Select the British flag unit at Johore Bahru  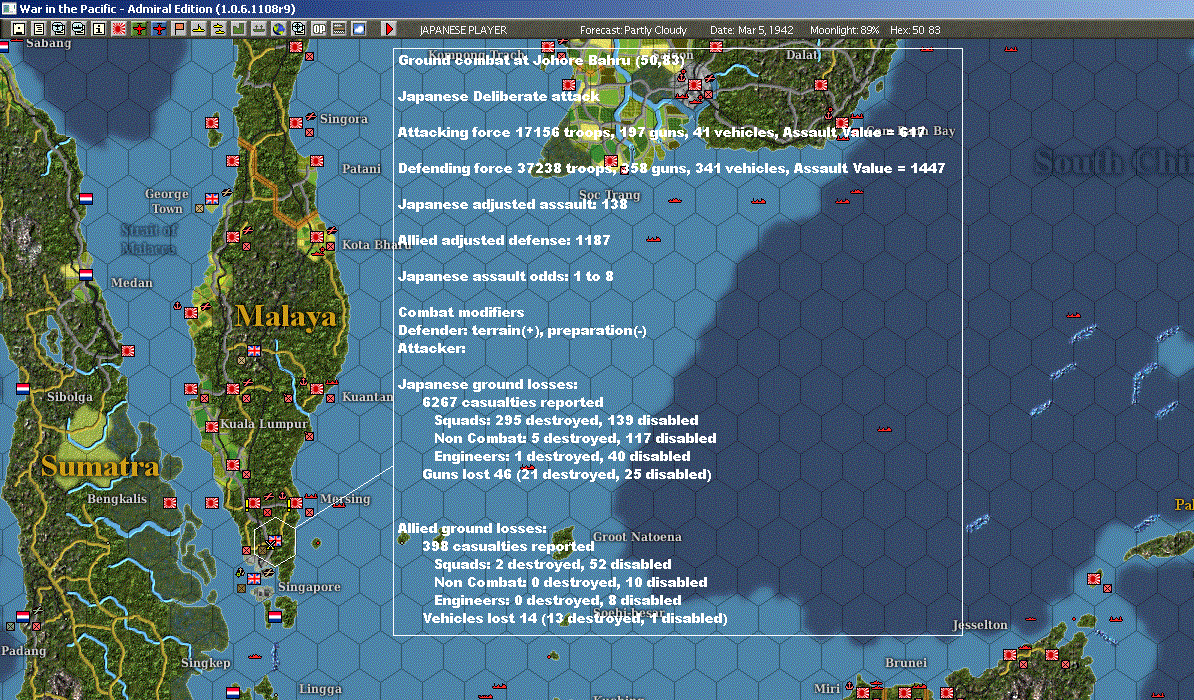[275, 541]
